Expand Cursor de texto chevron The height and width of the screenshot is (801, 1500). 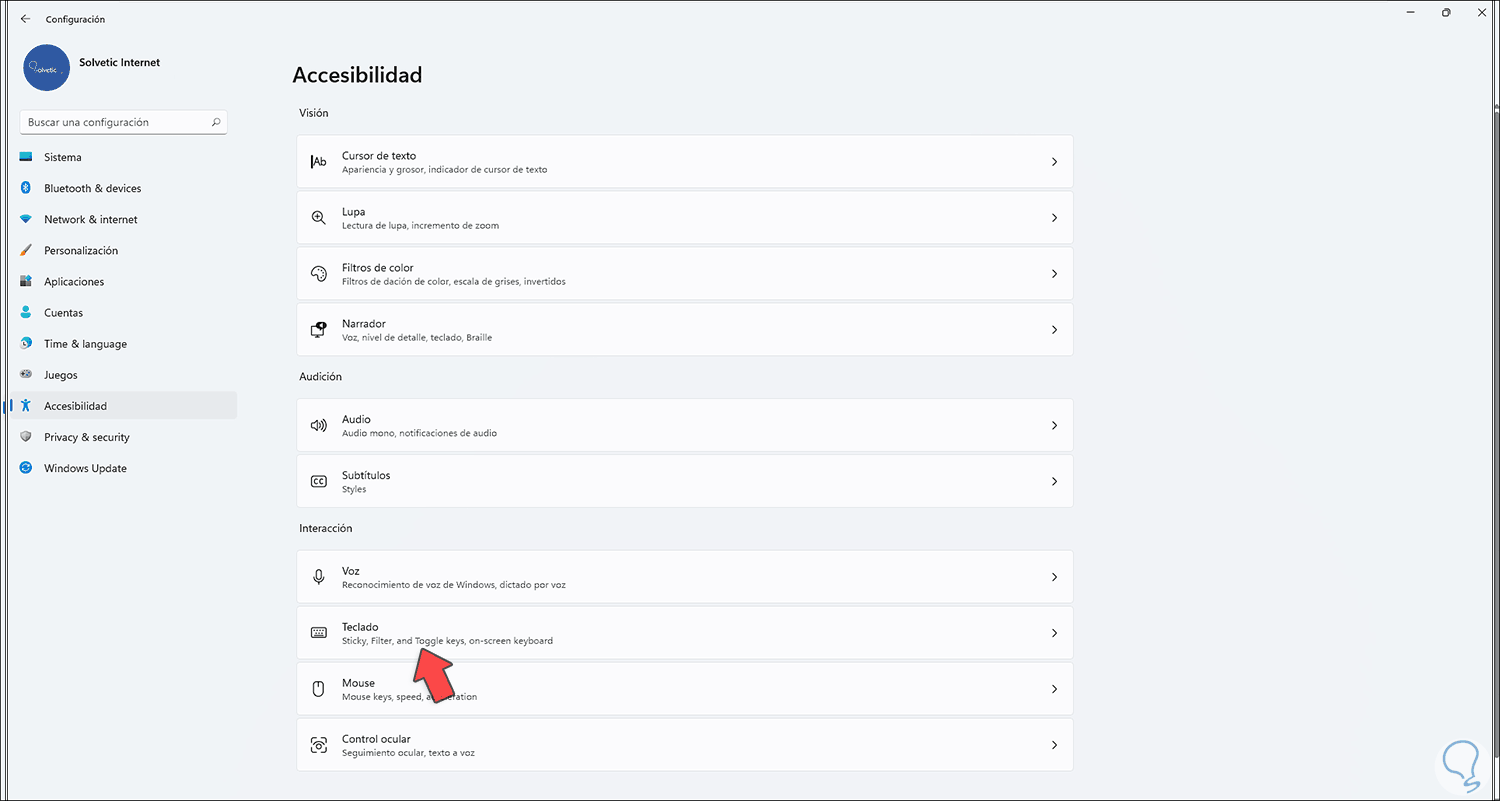coord(1054,161)
